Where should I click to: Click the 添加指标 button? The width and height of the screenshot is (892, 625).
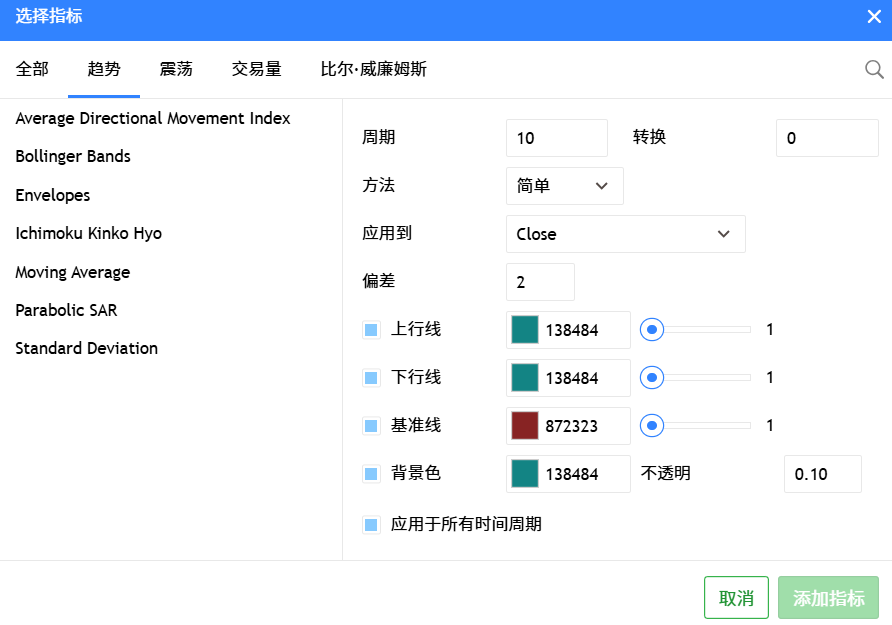coord(828,598)
